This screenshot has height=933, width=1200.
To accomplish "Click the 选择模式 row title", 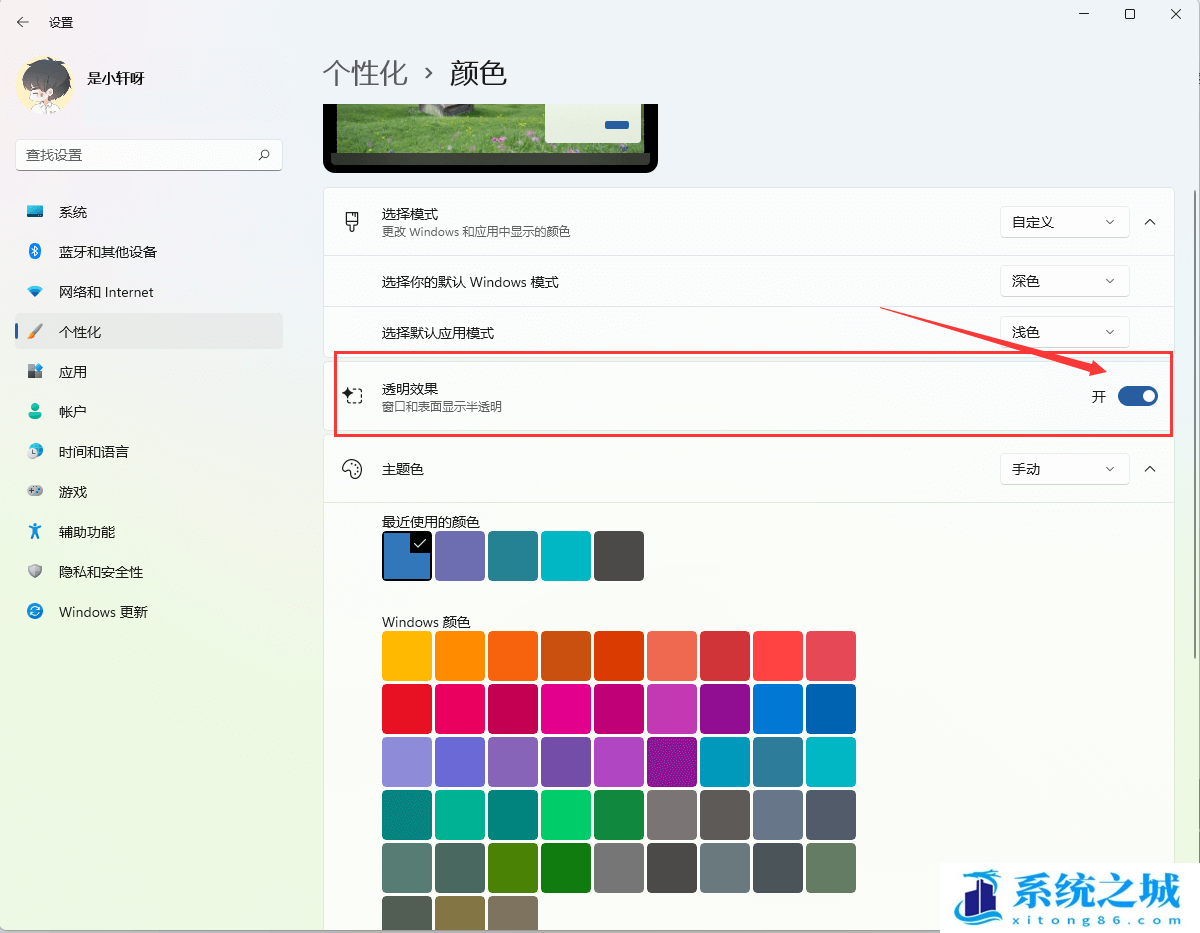I will pos(410,214).
